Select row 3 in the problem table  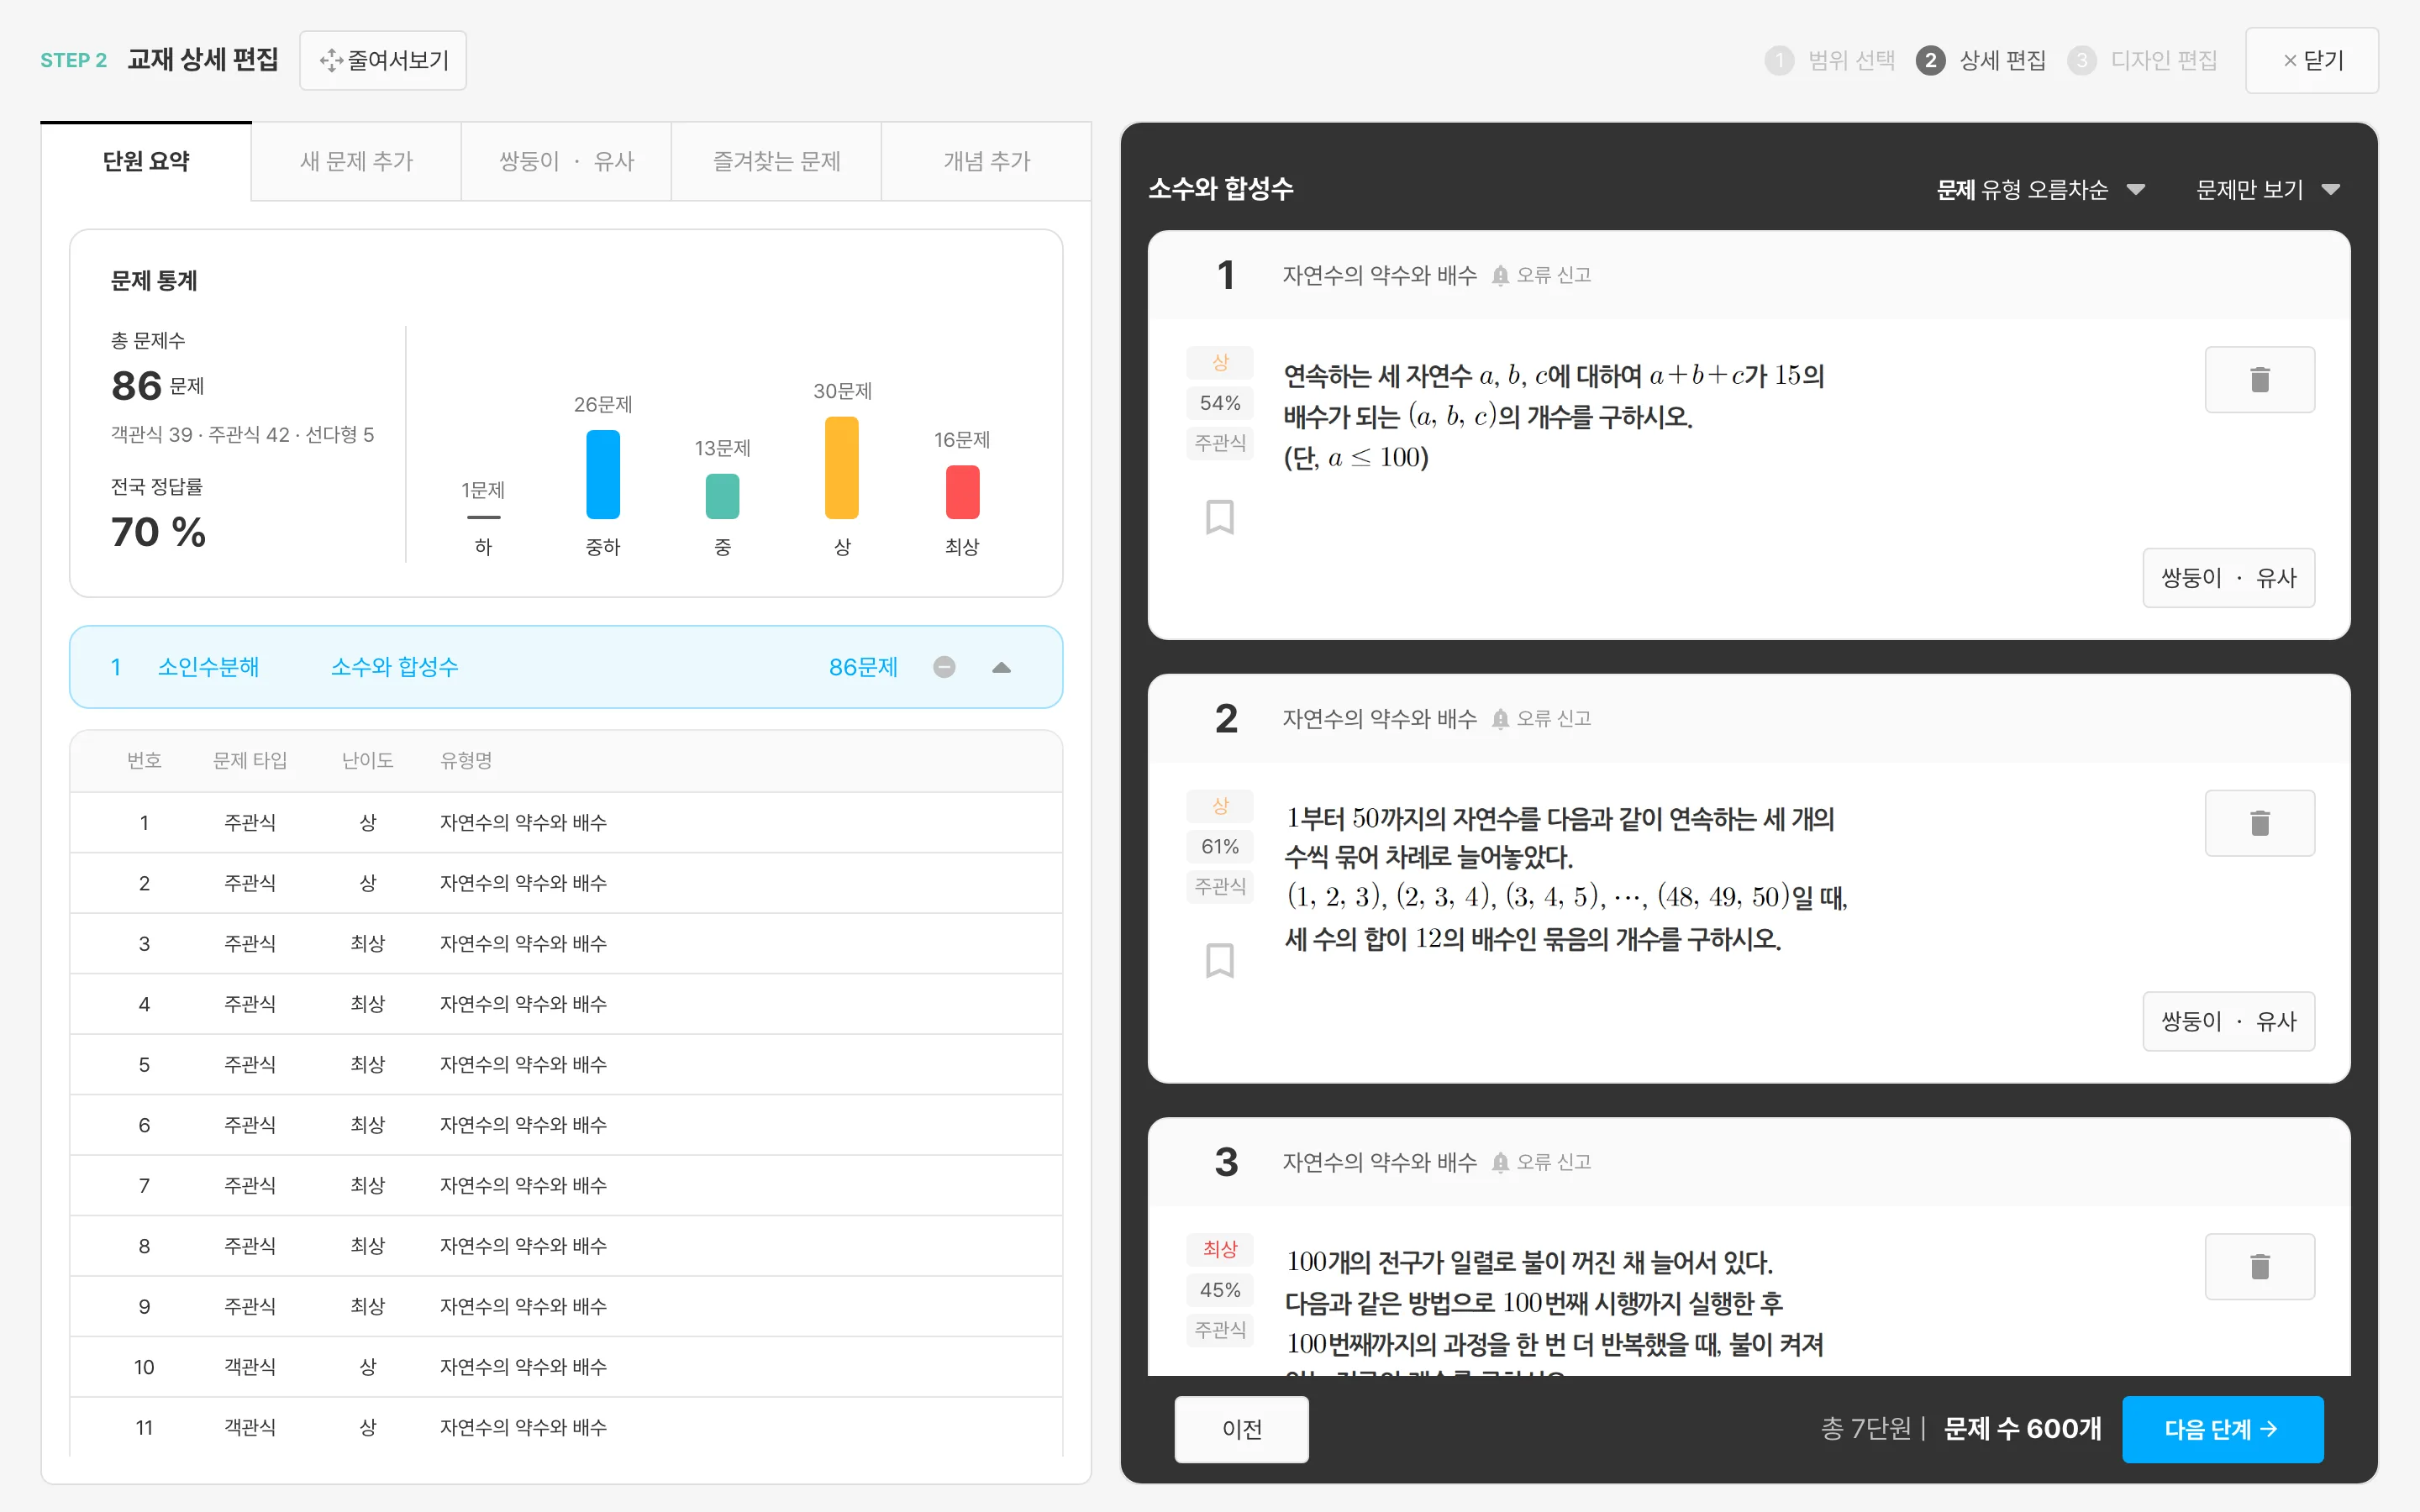[x=566, y=943]
